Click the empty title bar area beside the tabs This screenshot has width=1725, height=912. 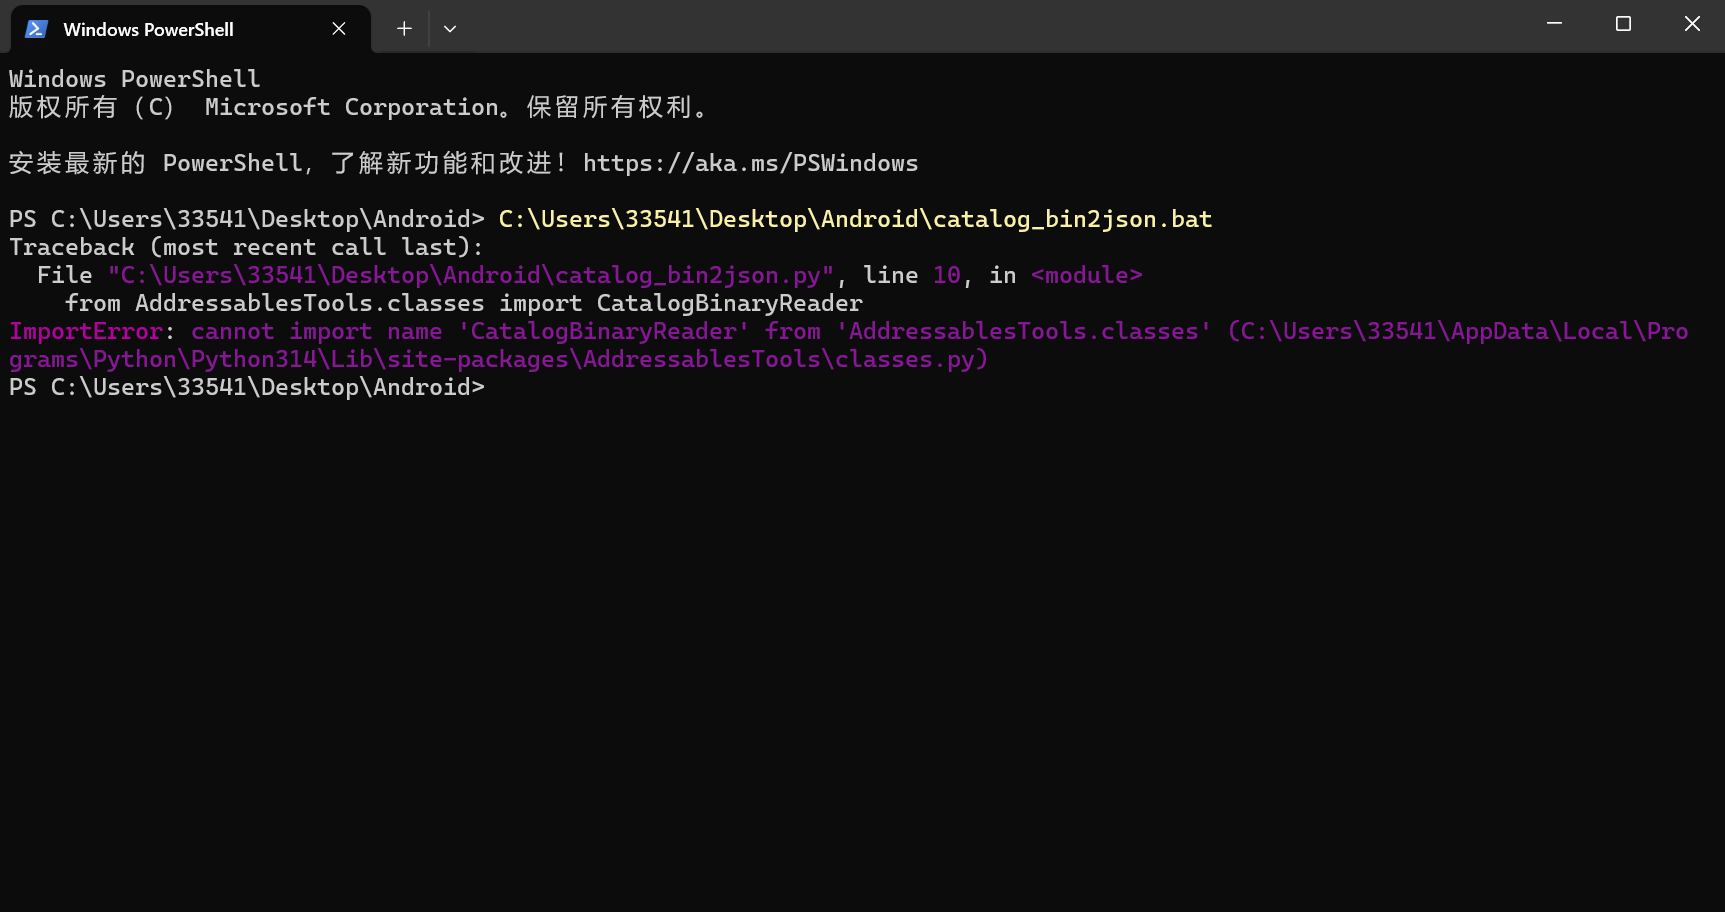[x=1000, y=26]
